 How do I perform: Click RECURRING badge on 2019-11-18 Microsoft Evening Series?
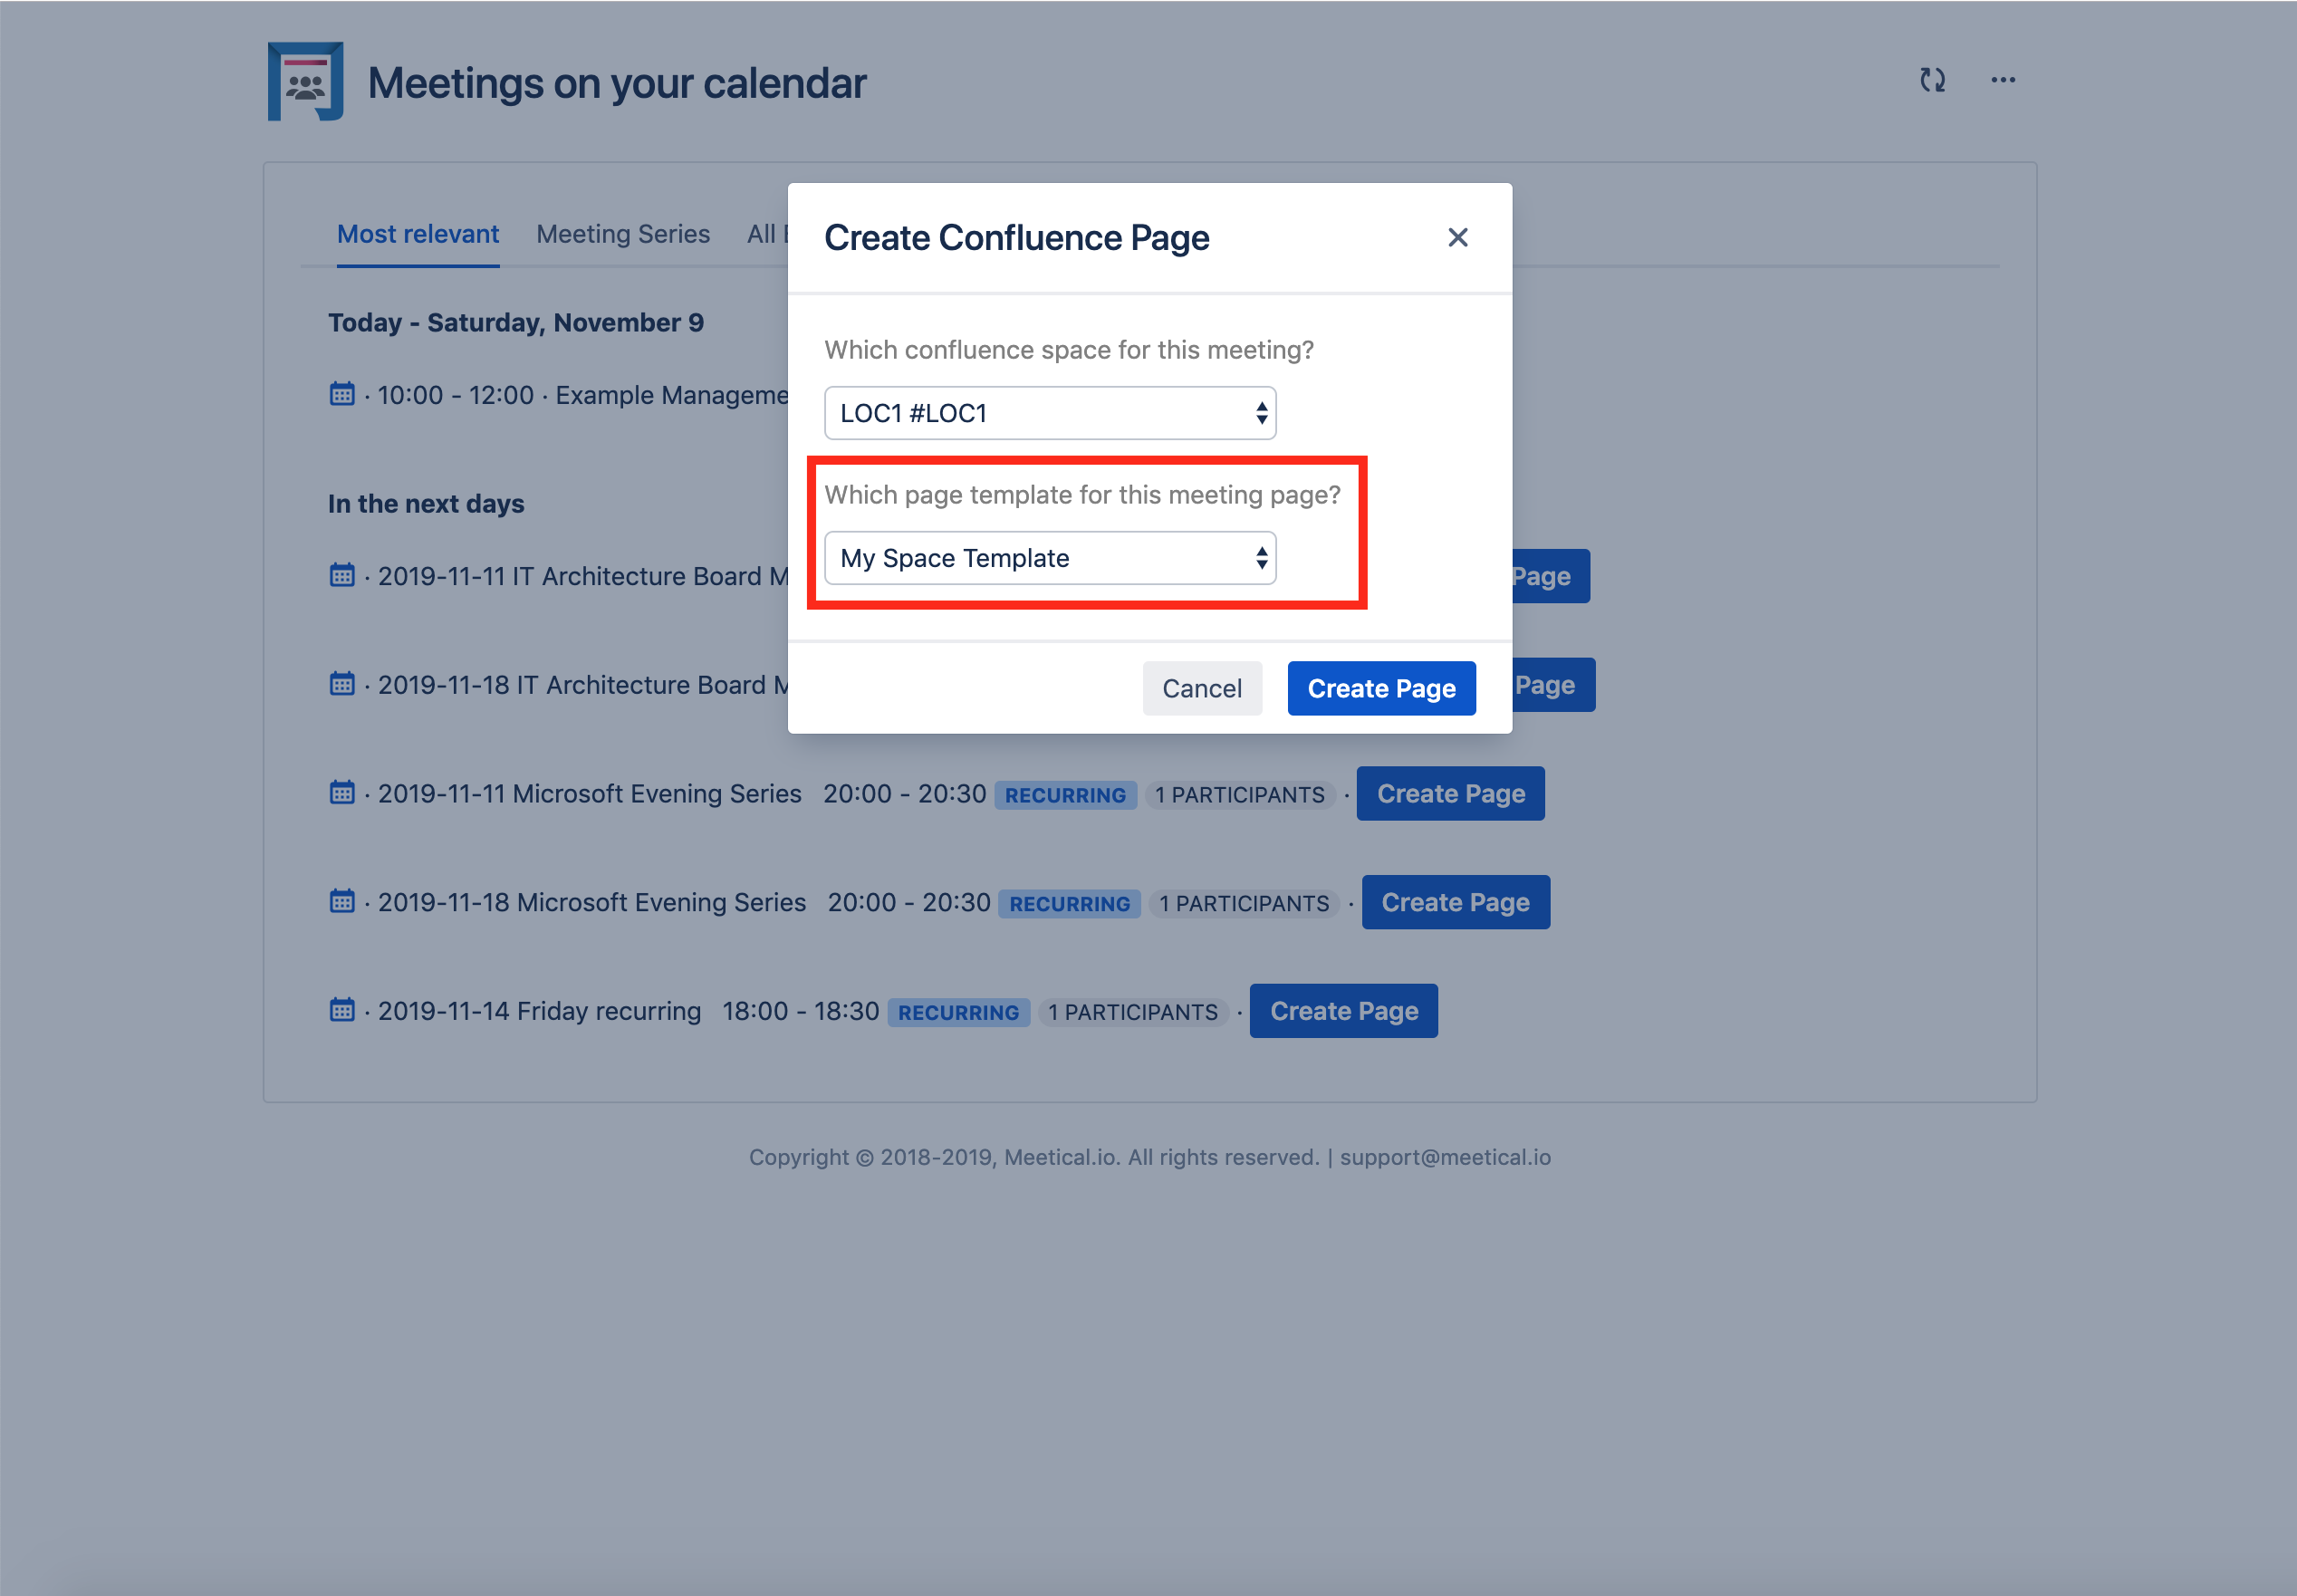[1069, 904]
